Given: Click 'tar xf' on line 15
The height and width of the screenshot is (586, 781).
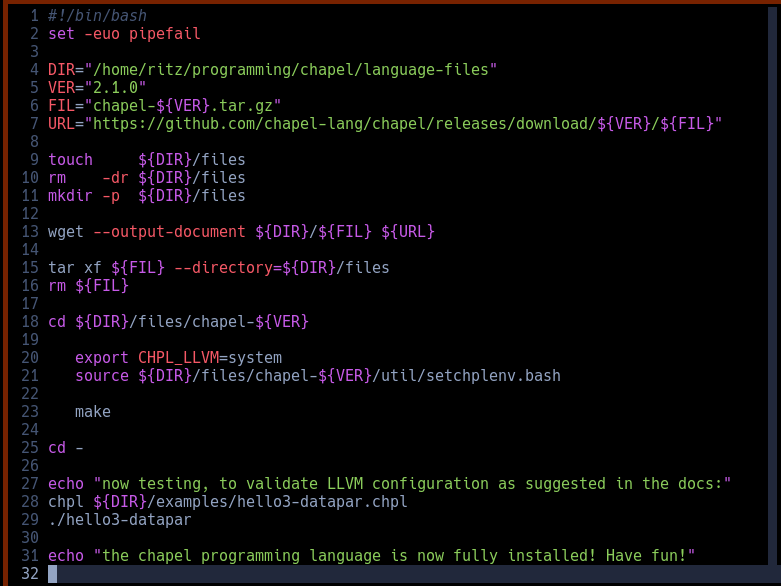Looking at the screenshot, I should (x=75, y=267).
